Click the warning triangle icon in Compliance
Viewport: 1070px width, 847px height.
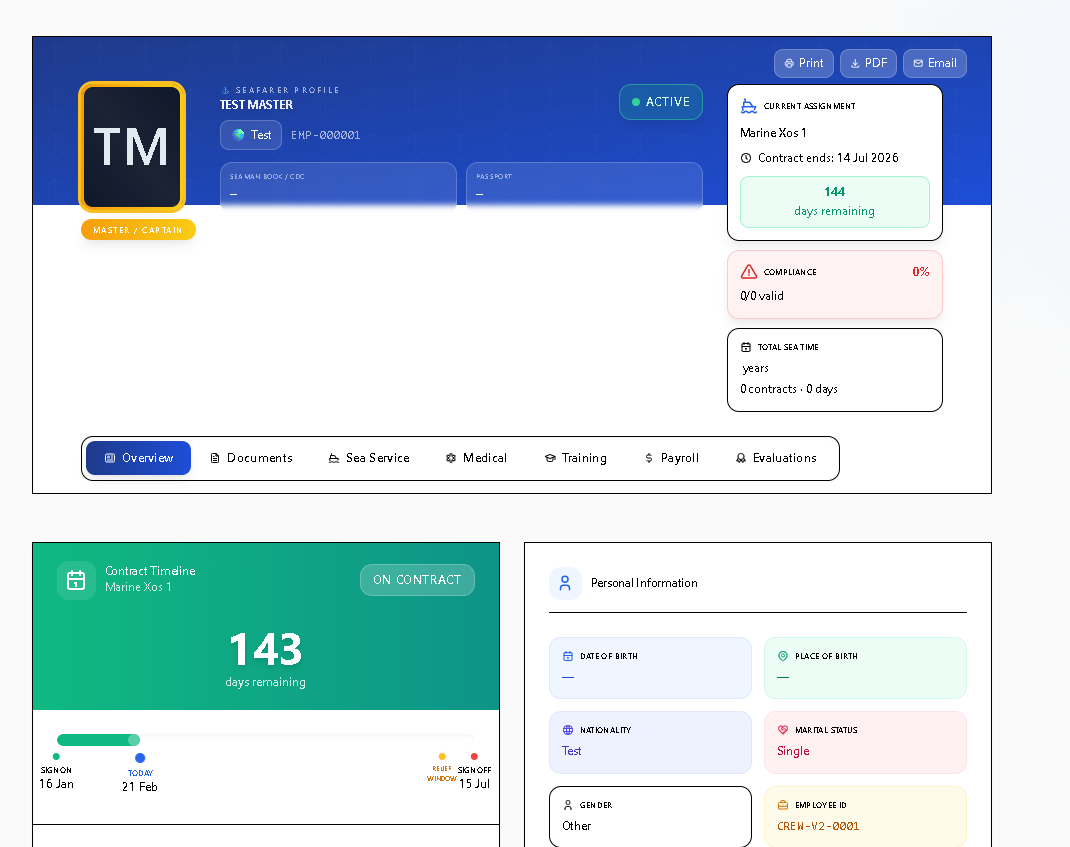tap(749, 272)
